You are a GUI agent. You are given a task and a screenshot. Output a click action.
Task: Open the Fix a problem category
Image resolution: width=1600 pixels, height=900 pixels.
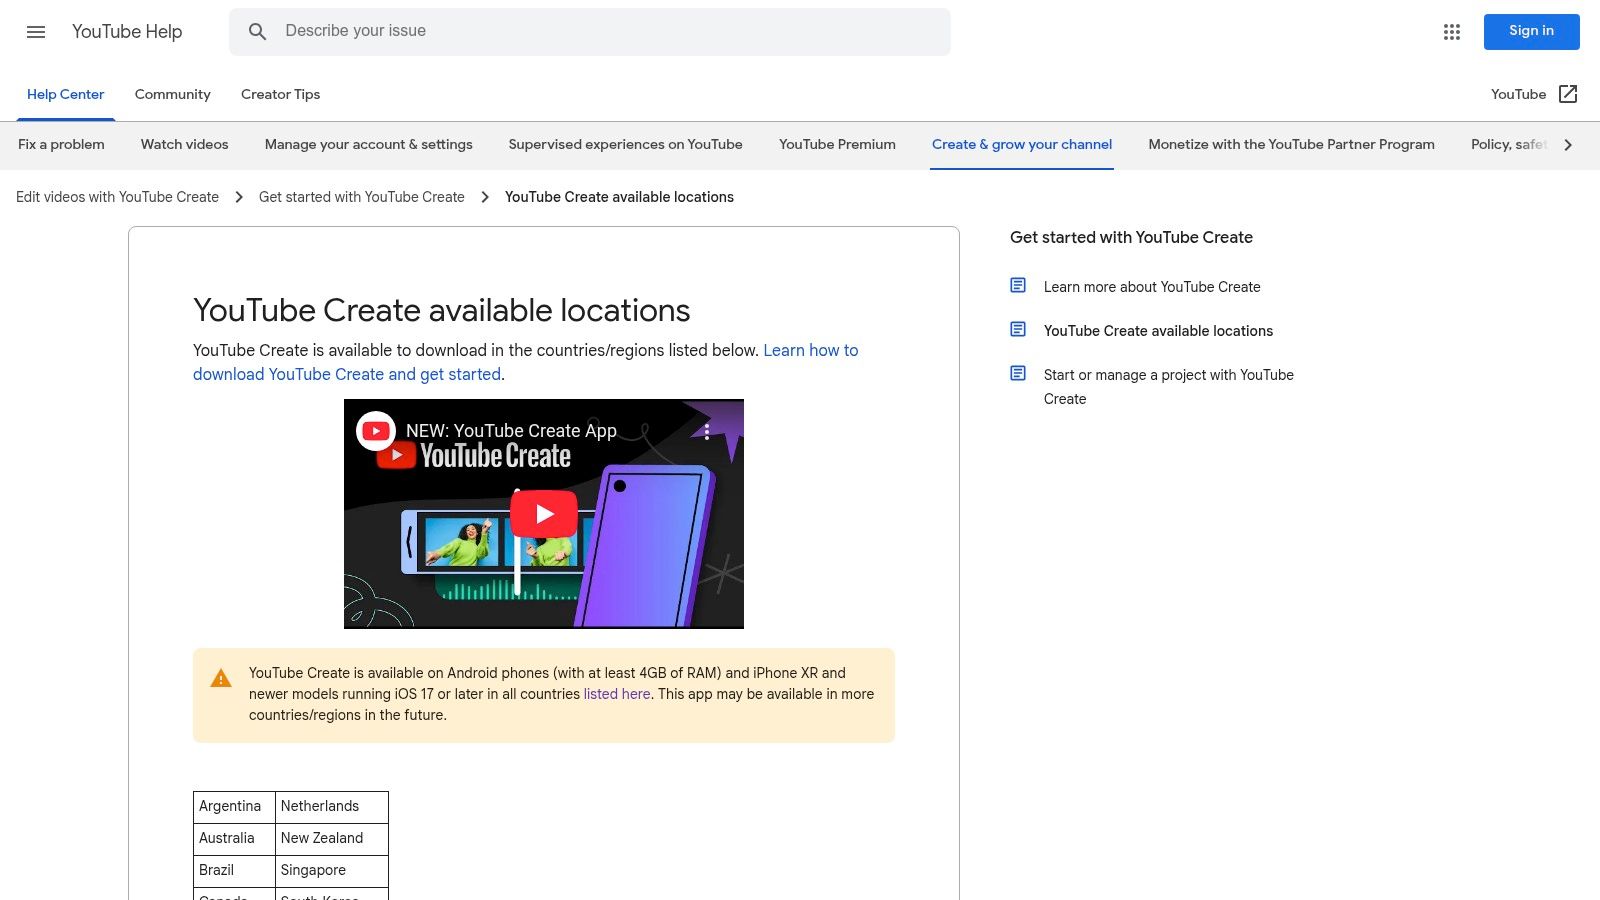[x=61, y=144]
